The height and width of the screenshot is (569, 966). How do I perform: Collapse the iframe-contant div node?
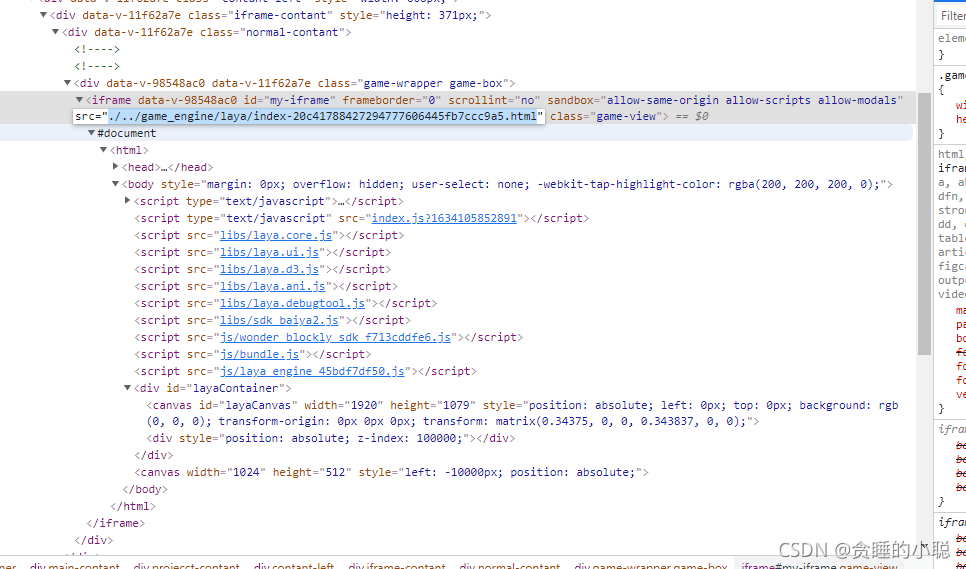pos(43,15)
